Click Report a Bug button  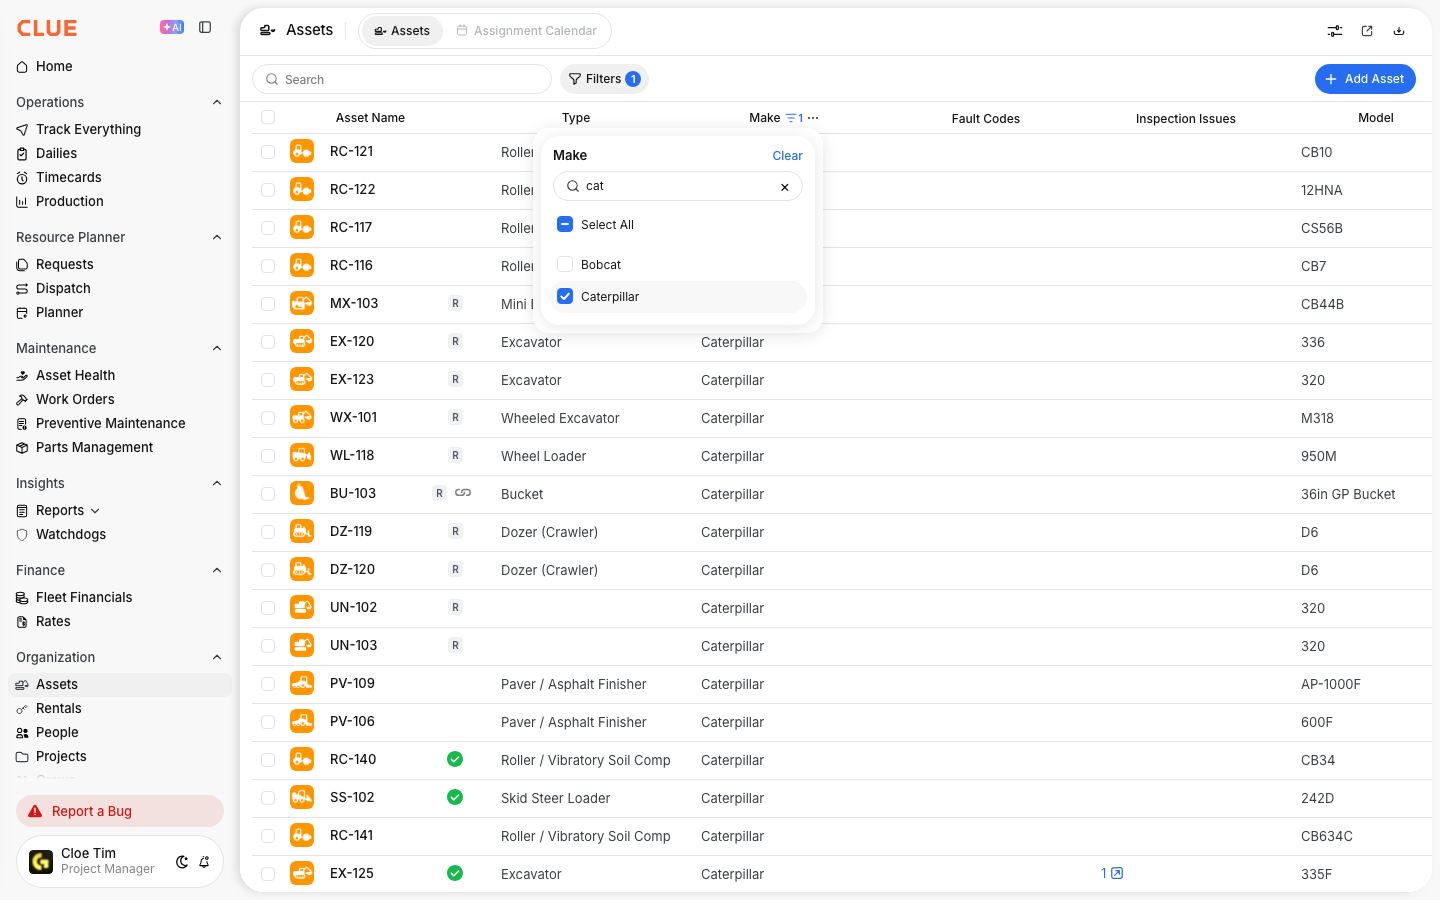(120, 811)
